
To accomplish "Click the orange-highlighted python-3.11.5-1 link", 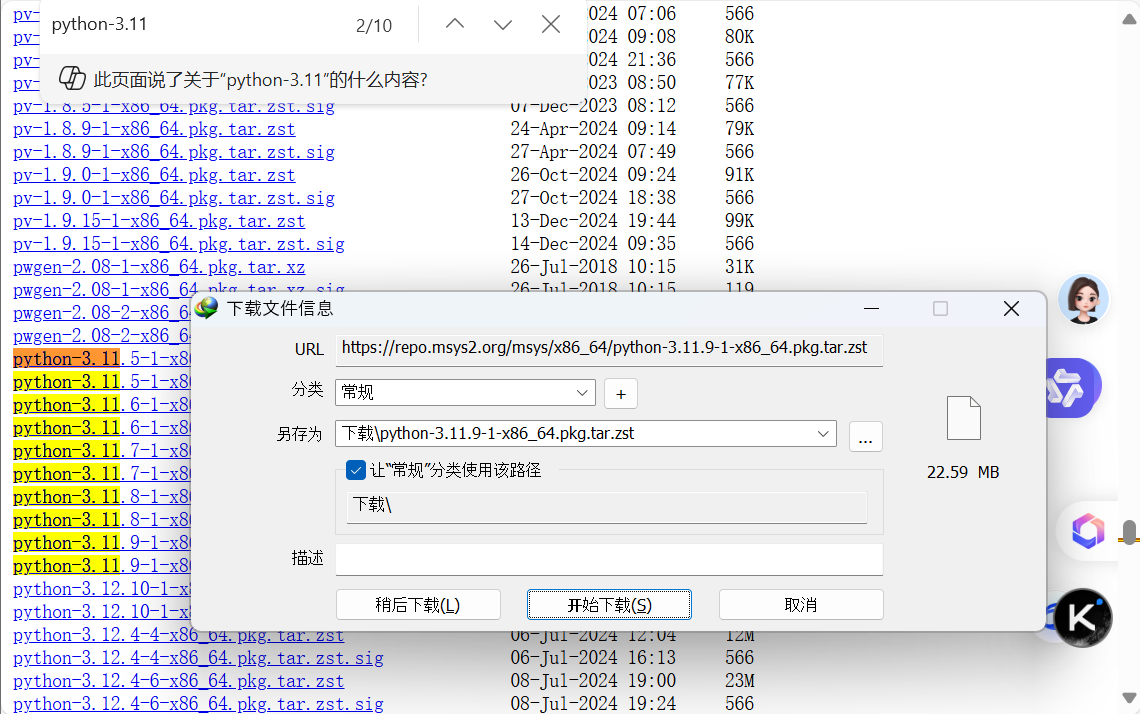I will click(102, 359).
